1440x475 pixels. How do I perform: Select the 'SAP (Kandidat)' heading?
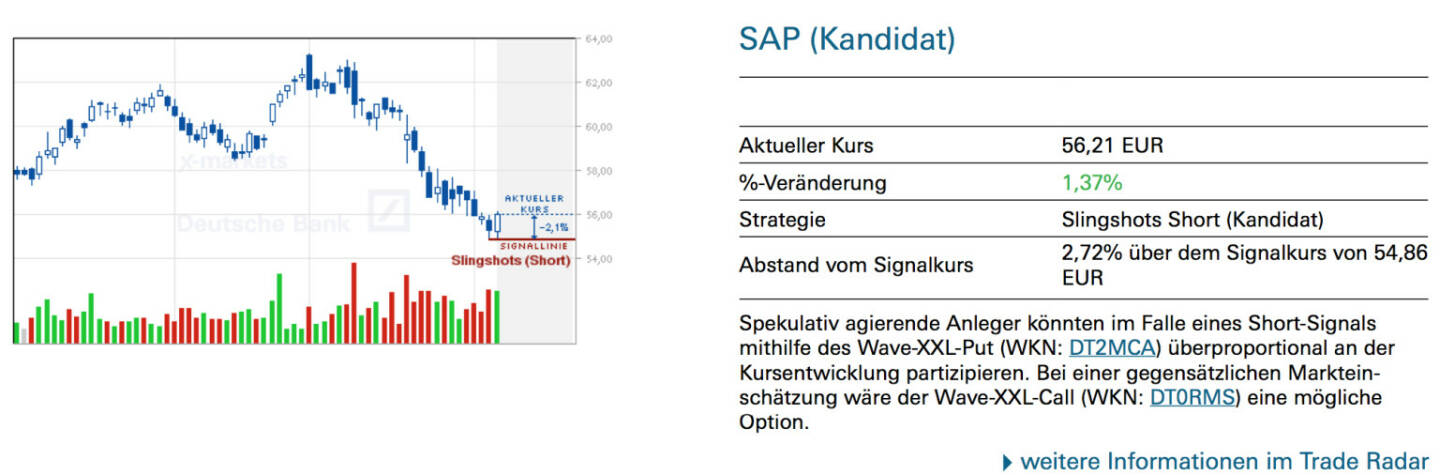click(847, 40)
